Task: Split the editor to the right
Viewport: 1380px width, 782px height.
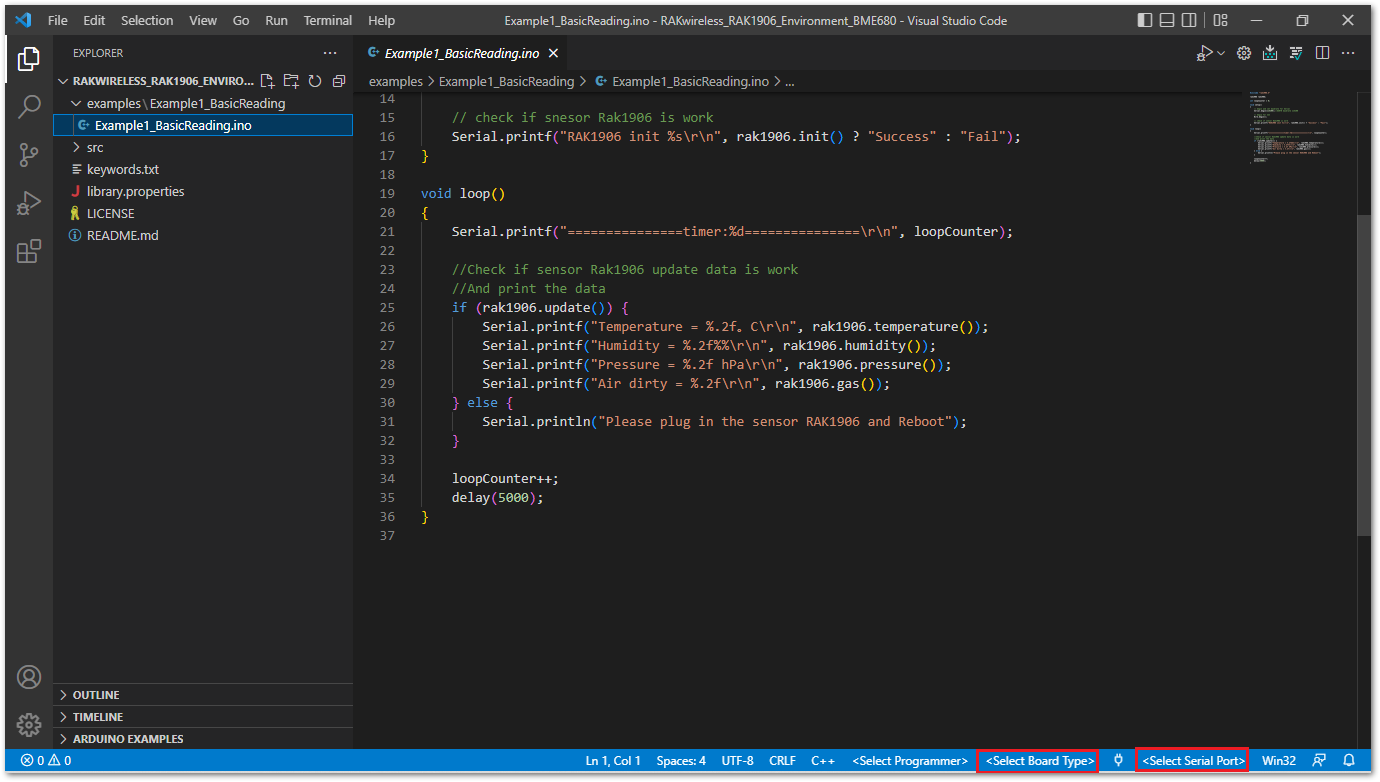Action: [x=1322, y=53]
